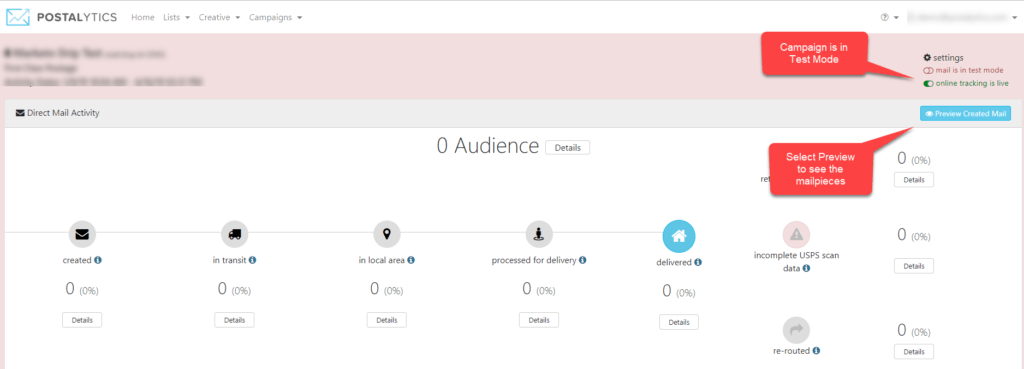Viewport: 1024px width, 369px height.
Task: Click the Preview Created Mail button
Action: click(965, 114)
